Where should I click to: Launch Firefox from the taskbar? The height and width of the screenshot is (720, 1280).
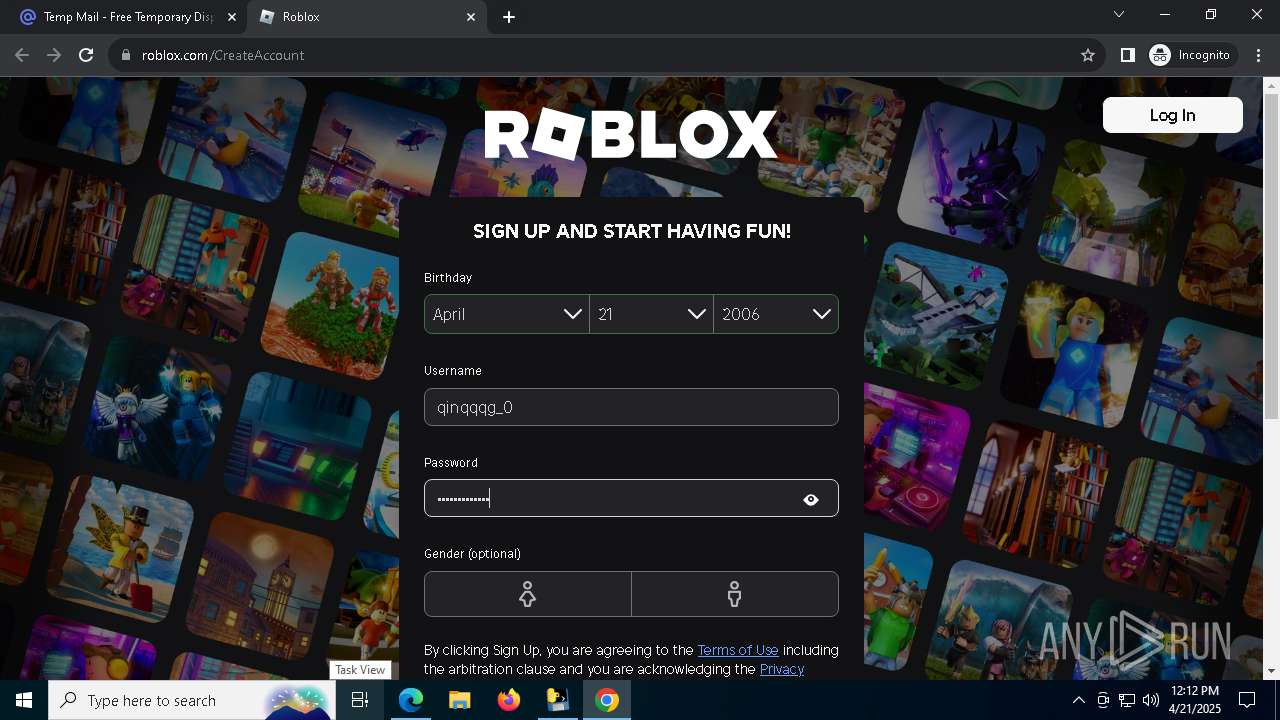(508, 700)
